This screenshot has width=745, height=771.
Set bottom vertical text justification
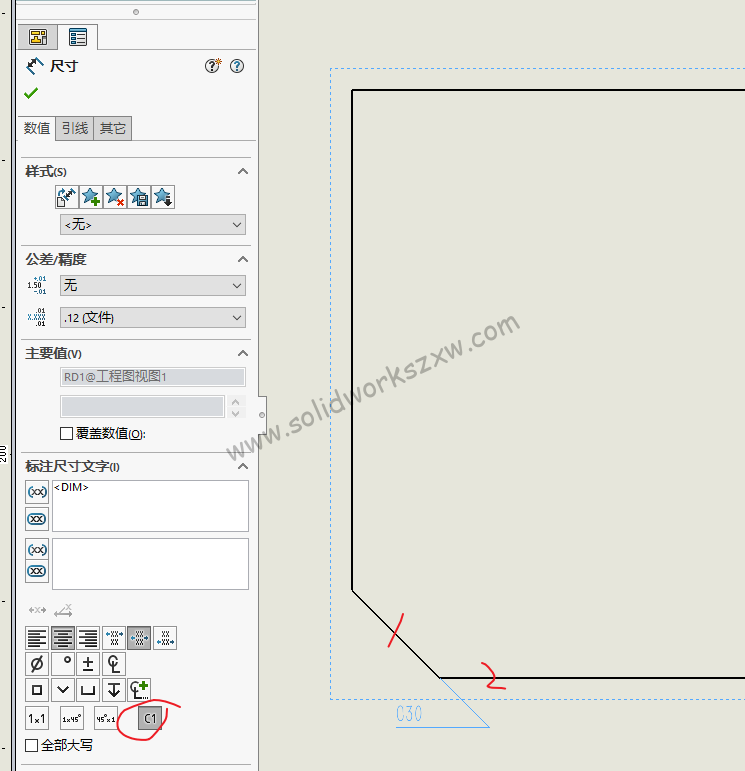(x=165, y=638)
